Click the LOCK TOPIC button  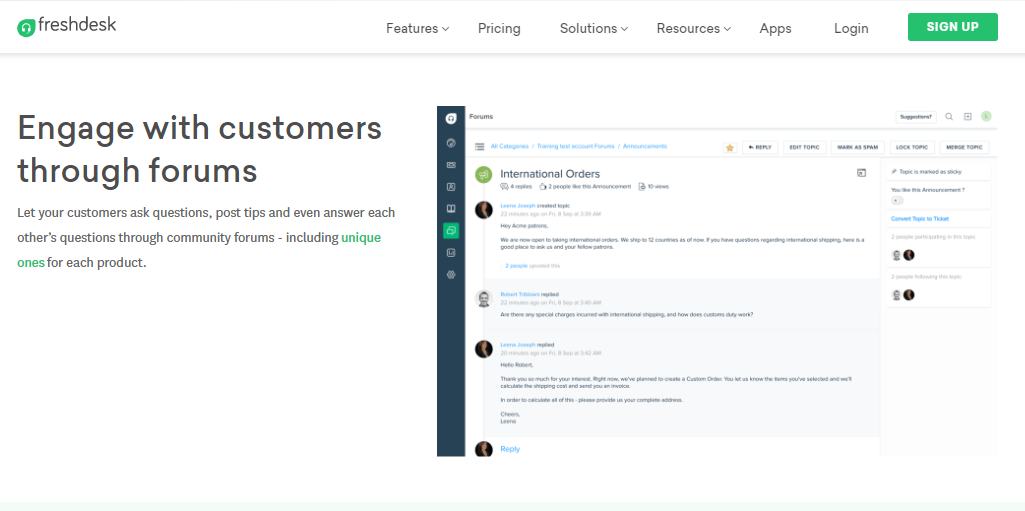(912, 148)
